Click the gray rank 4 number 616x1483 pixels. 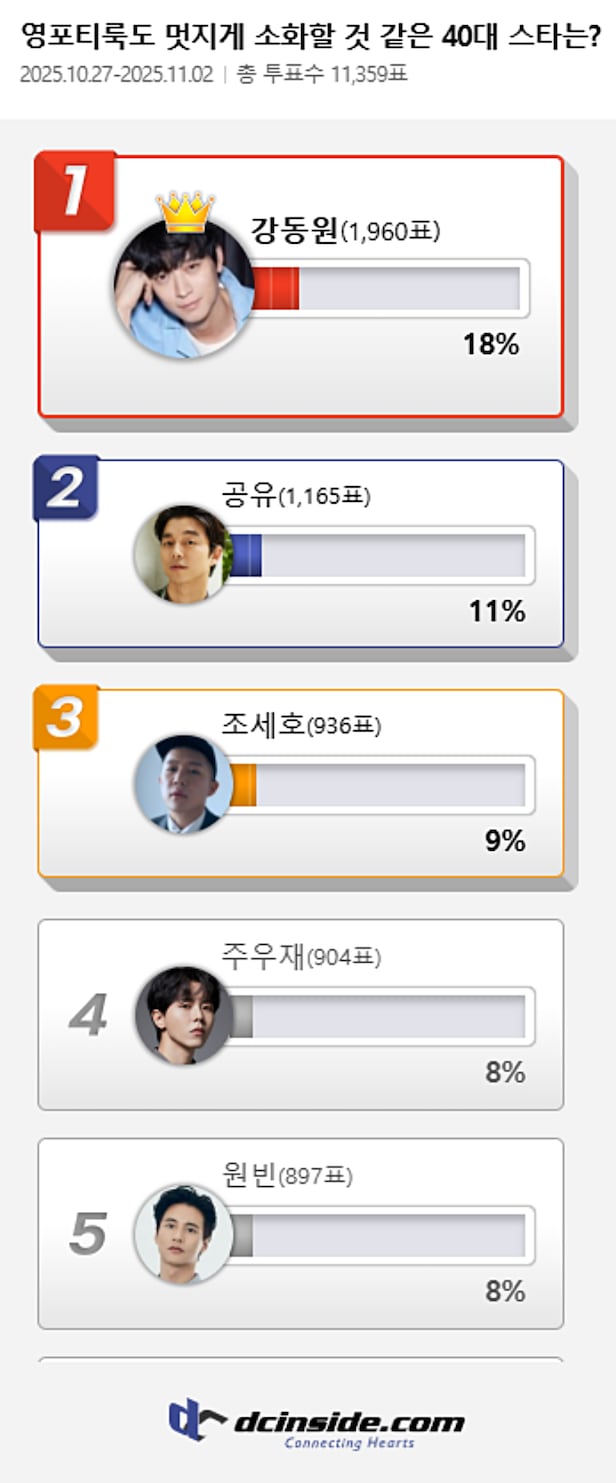click(x=88, y=1016)
